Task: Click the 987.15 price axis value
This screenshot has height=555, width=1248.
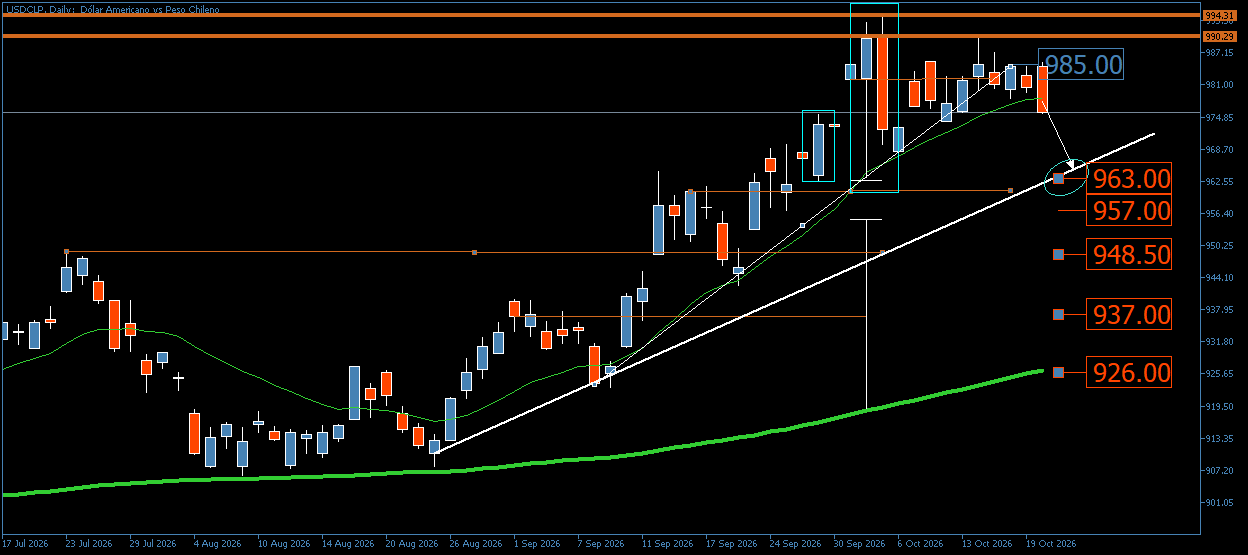Action: click(x=1219, y=52)
